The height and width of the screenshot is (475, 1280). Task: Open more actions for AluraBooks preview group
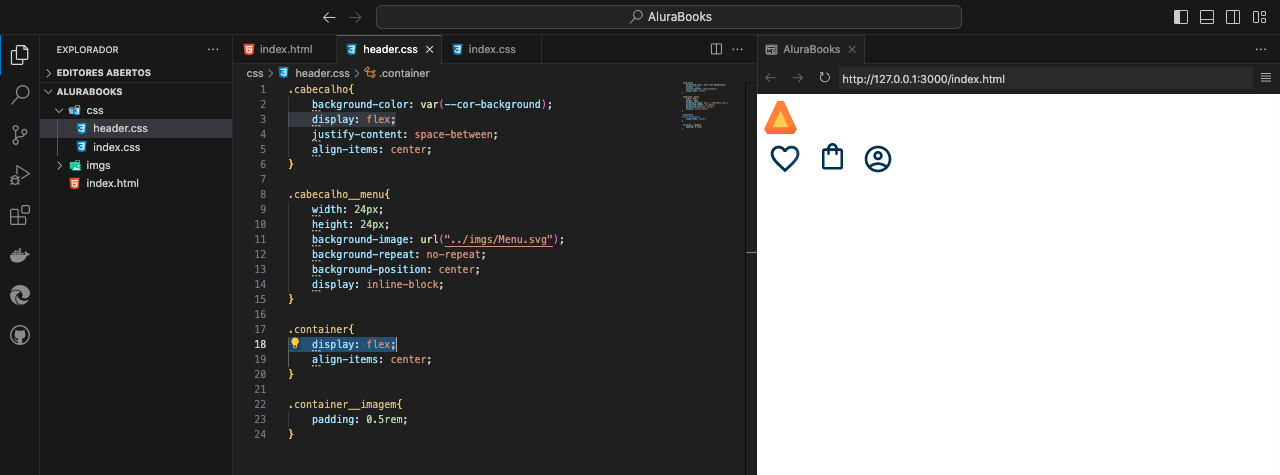tap(1261, 49)
